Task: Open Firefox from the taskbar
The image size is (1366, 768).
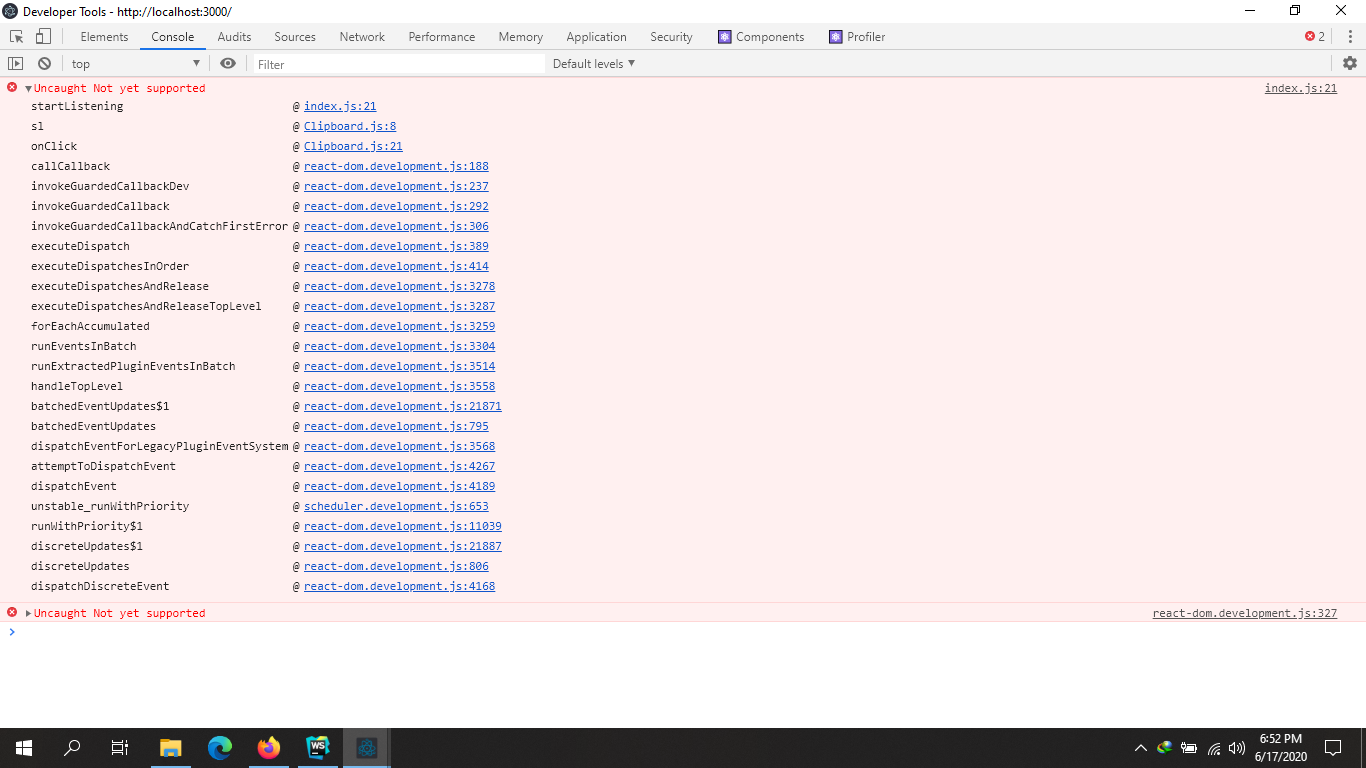Action: click(269, 747)
